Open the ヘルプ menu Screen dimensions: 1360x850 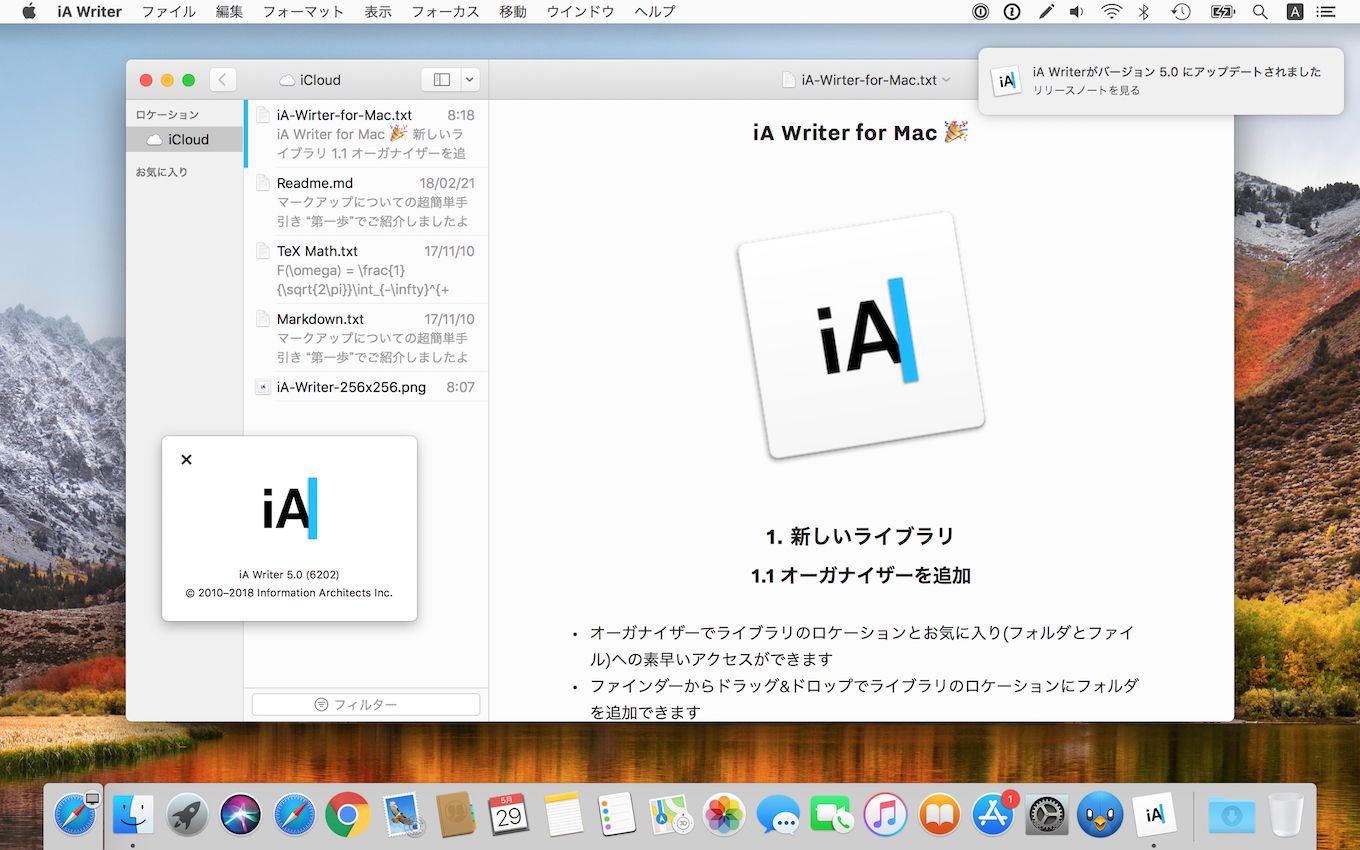pos(655,12)
